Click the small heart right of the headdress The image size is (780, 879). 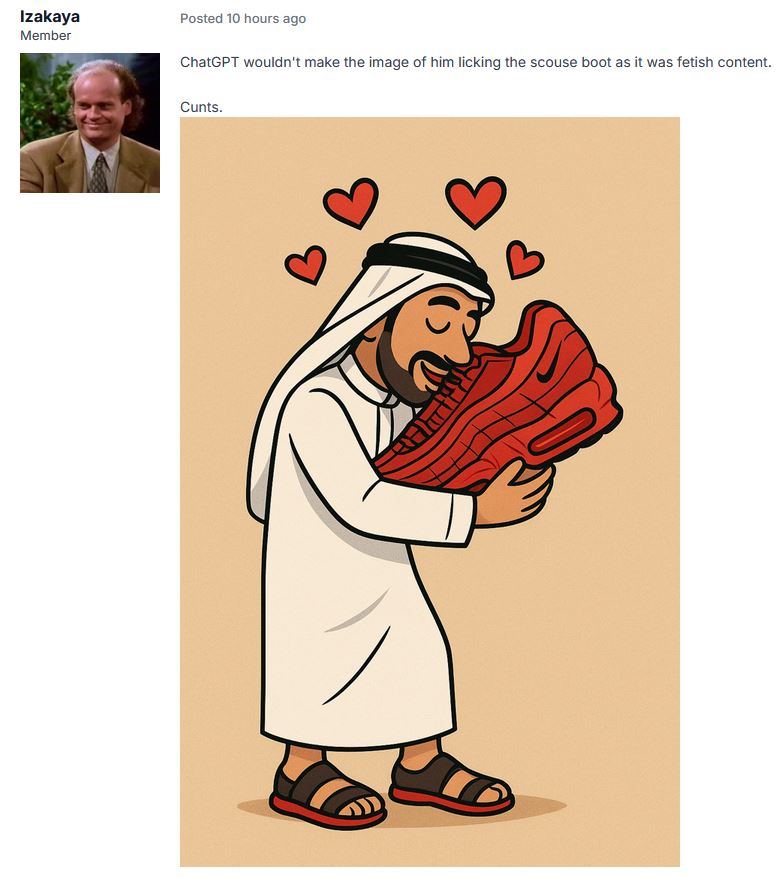tap(524, 260)
